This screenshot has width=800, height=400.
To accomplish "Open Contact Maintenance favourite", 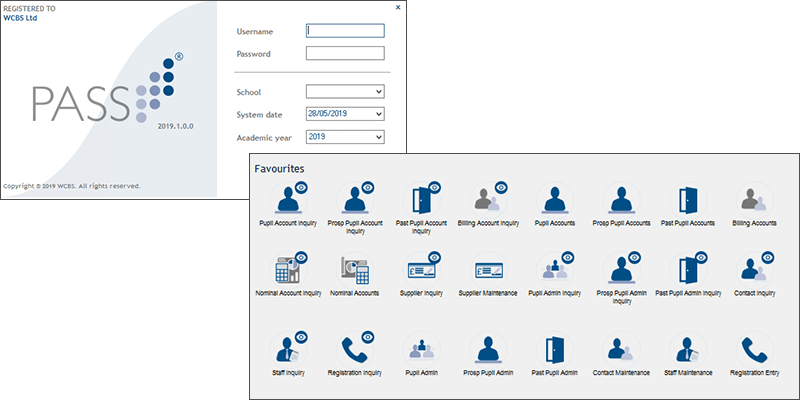I will click(621, 350).
